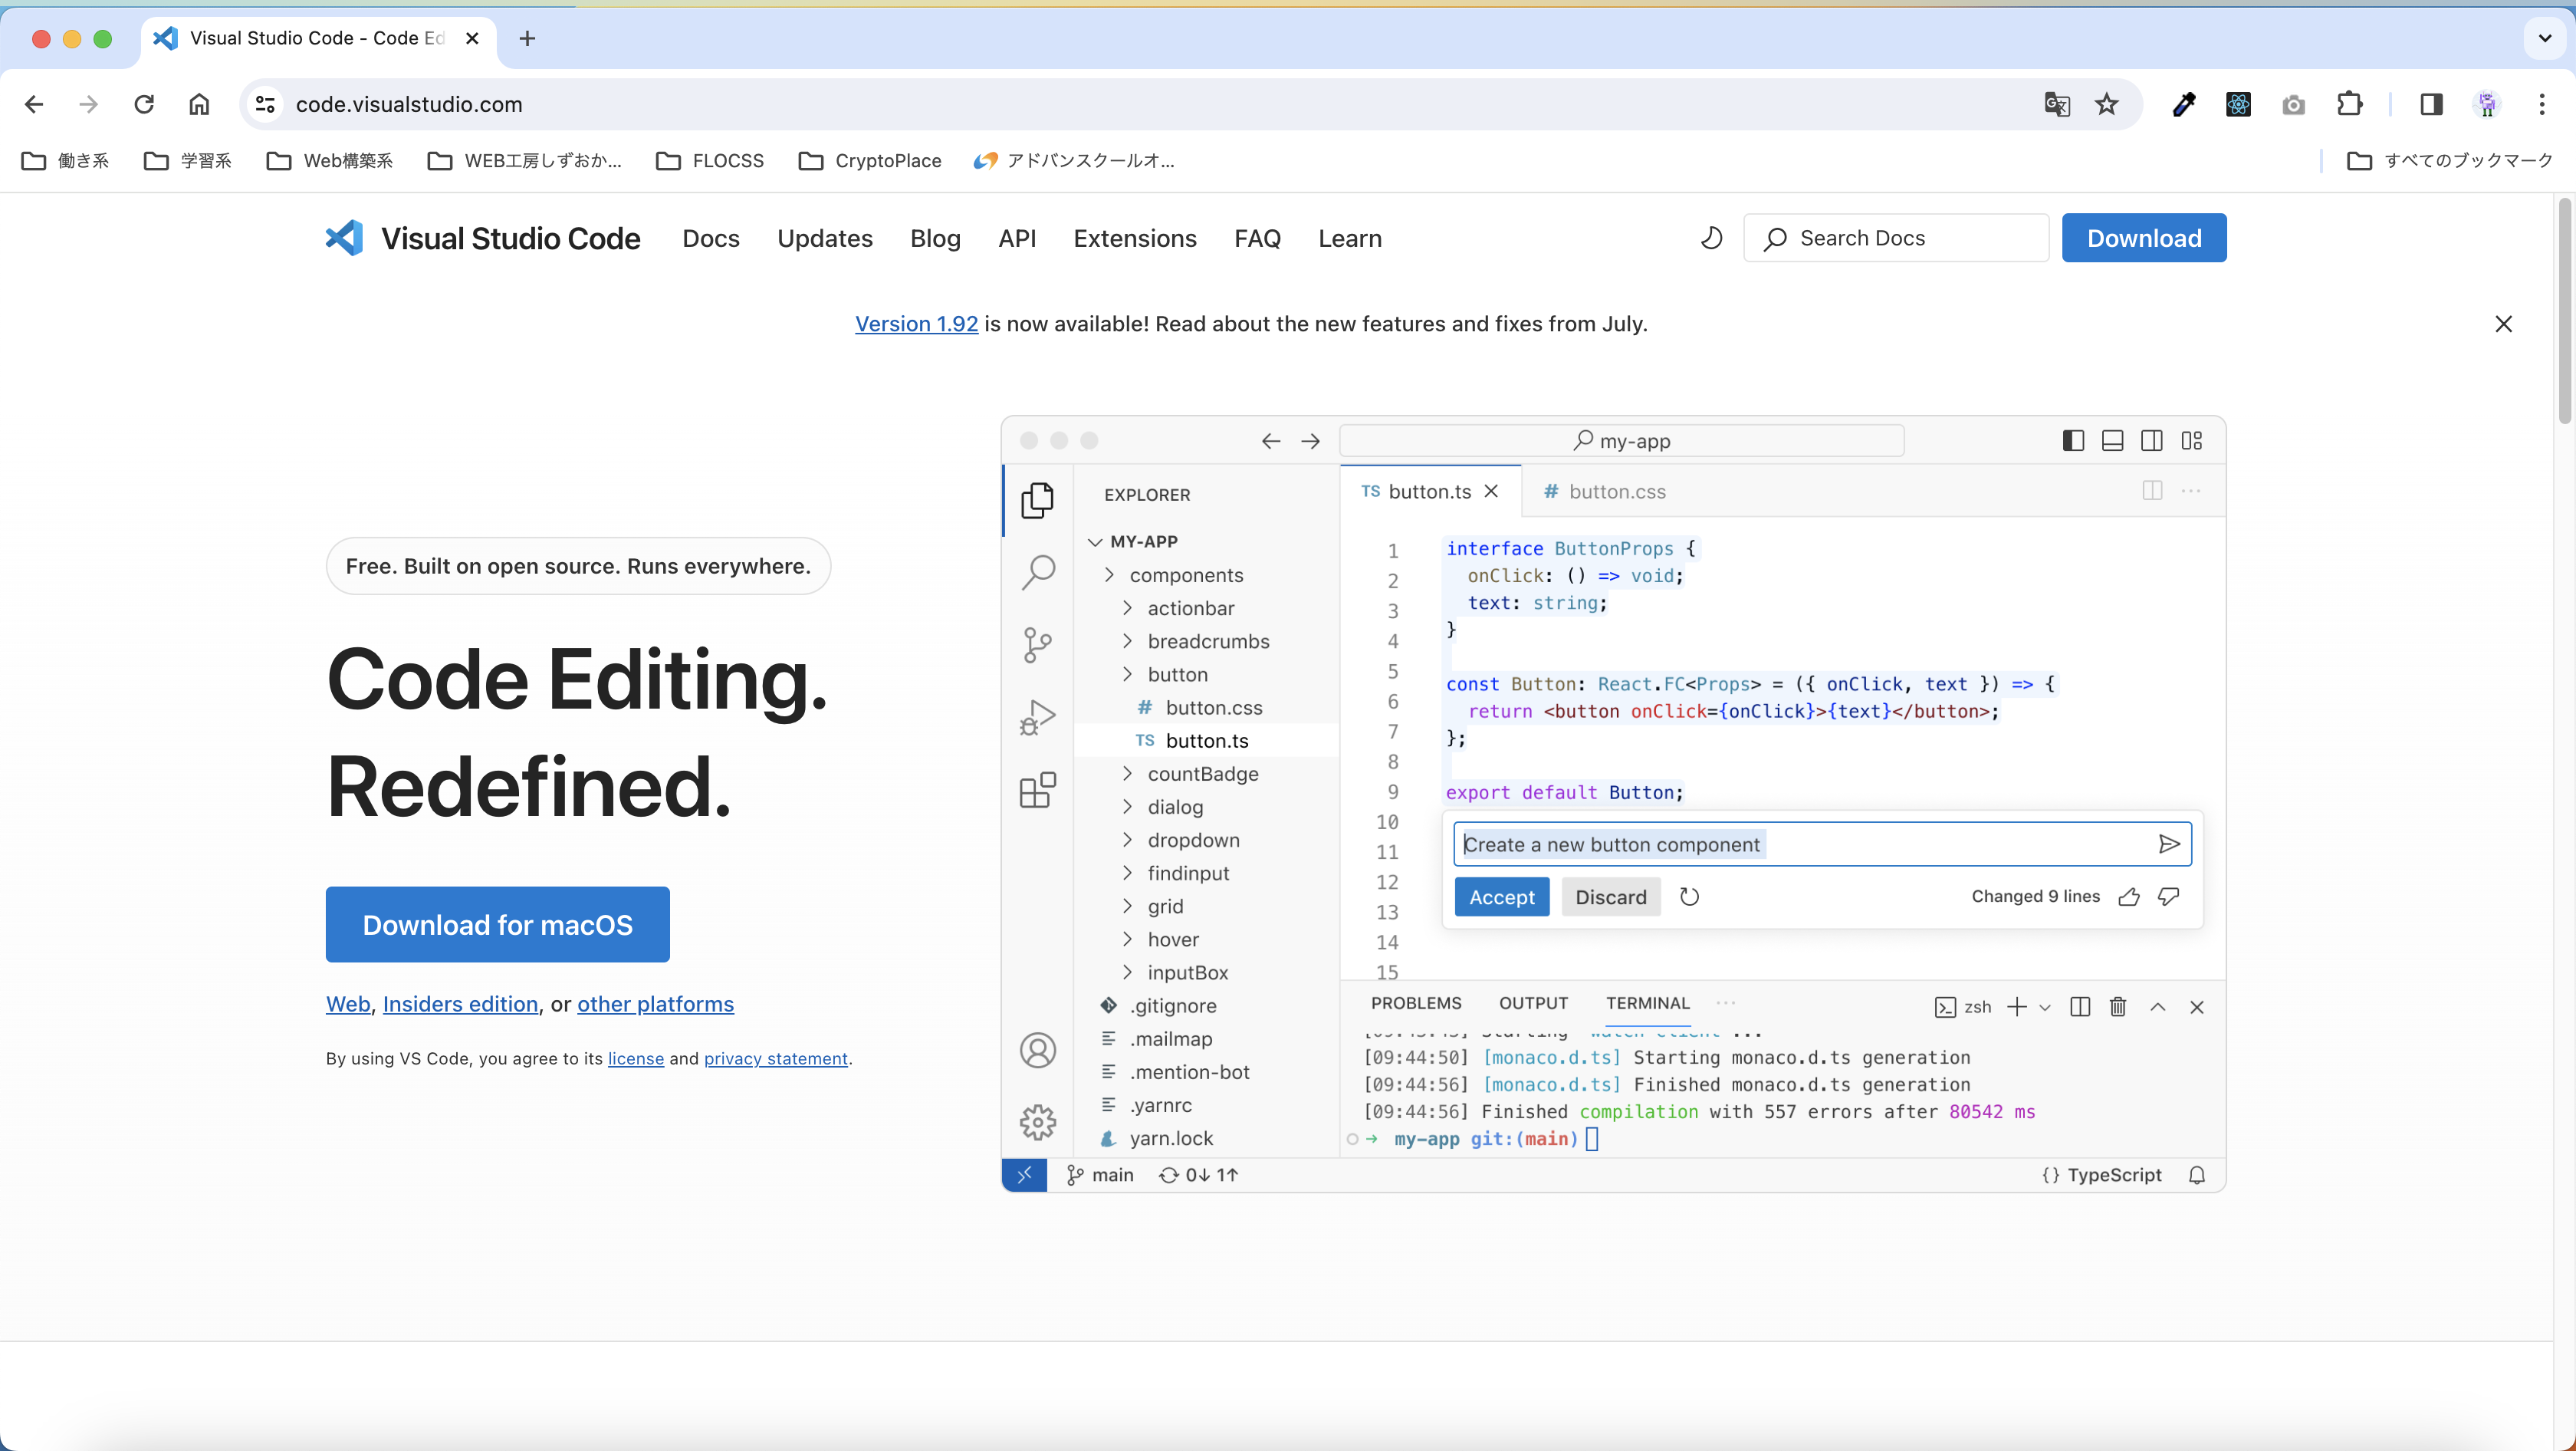Open the terminal launch profile dropdown arrow

pos(2045,1008)
